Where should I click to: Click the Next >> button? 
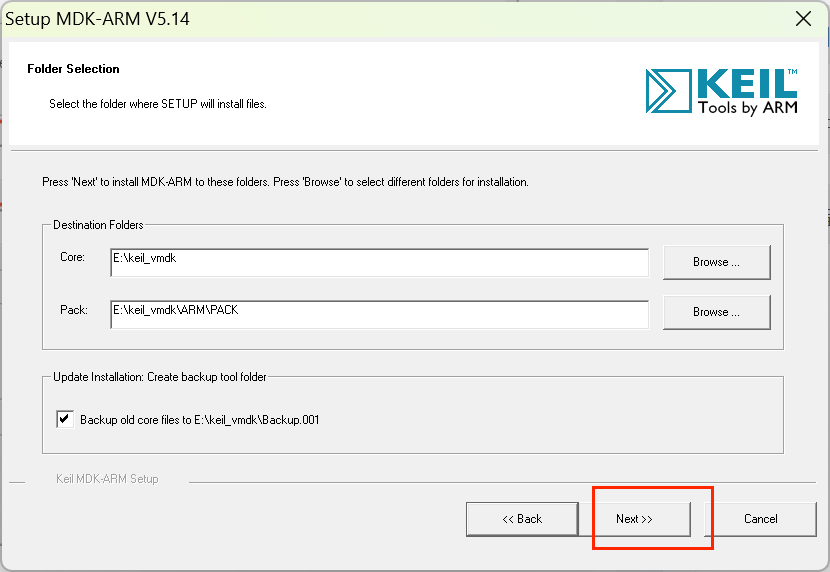pos(634,519)
